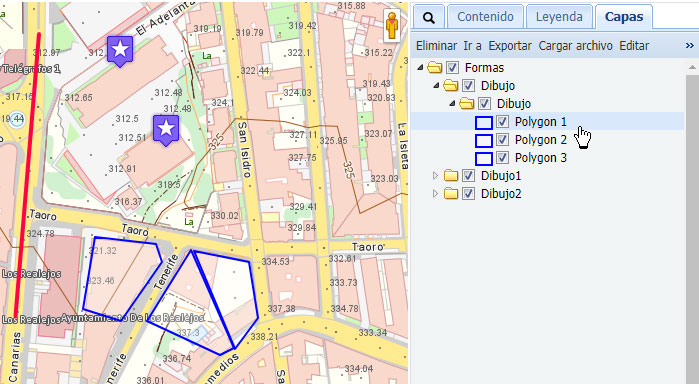Switch to the Contenido tab
The height and width of the screenshot is (384, 699).
485,17
